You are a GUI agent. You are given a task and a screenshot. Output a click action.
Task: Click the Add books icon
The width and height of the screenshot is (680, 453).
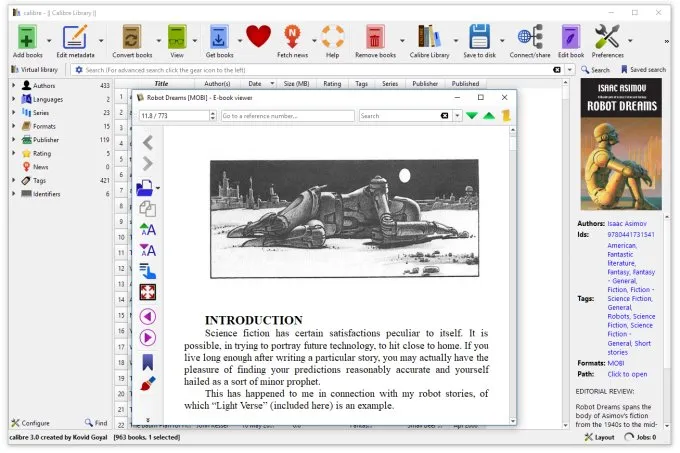click(x=27, y=37)
